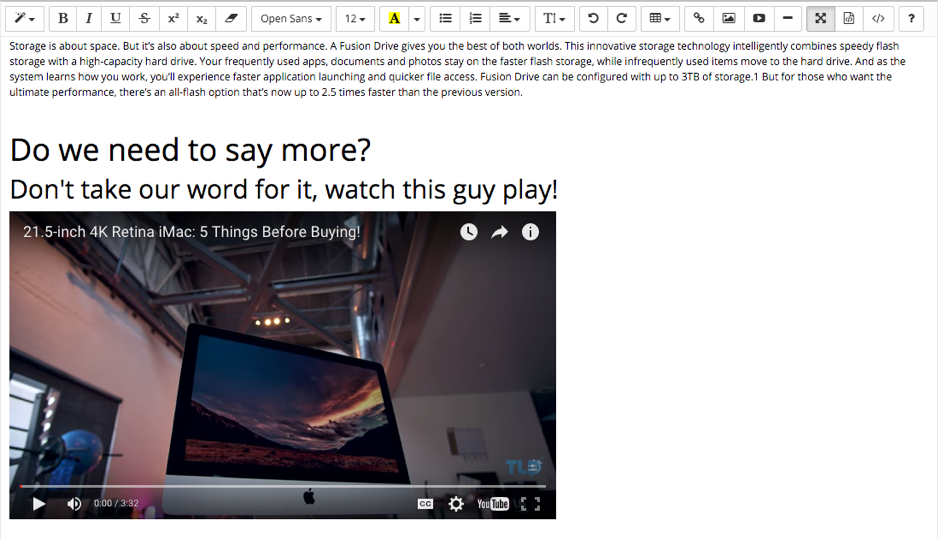The image size is (938, 539).
Task: Open the Open Sans font family dropdown
Action: [x=291, y=19]
